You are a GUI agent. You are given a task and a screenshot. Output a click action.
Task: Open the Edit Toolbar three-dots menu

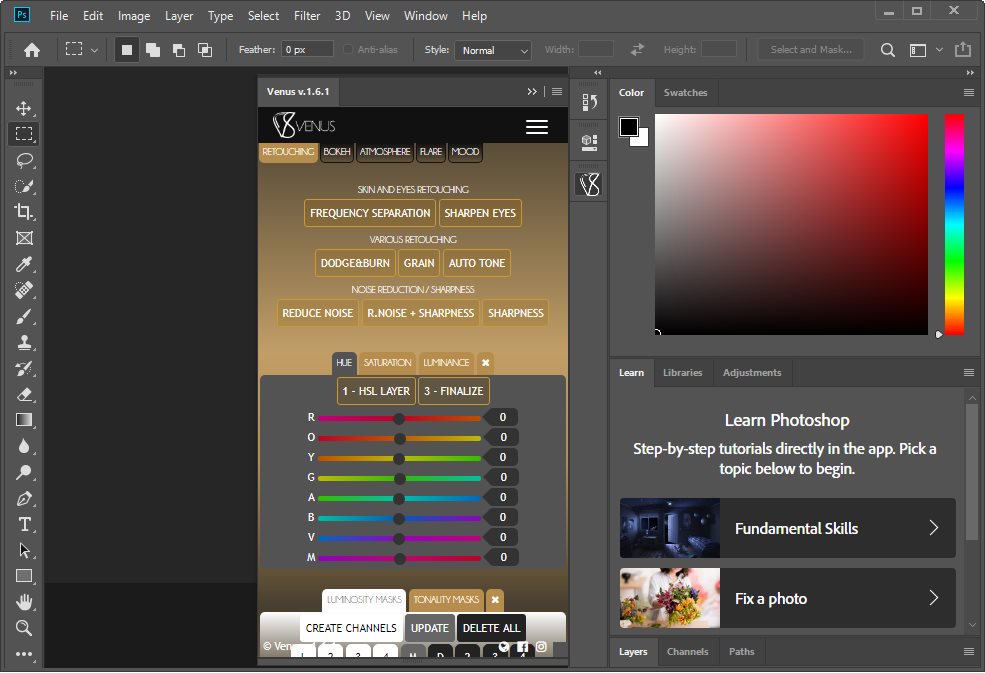pyautogui.click(x=24, y=654)
